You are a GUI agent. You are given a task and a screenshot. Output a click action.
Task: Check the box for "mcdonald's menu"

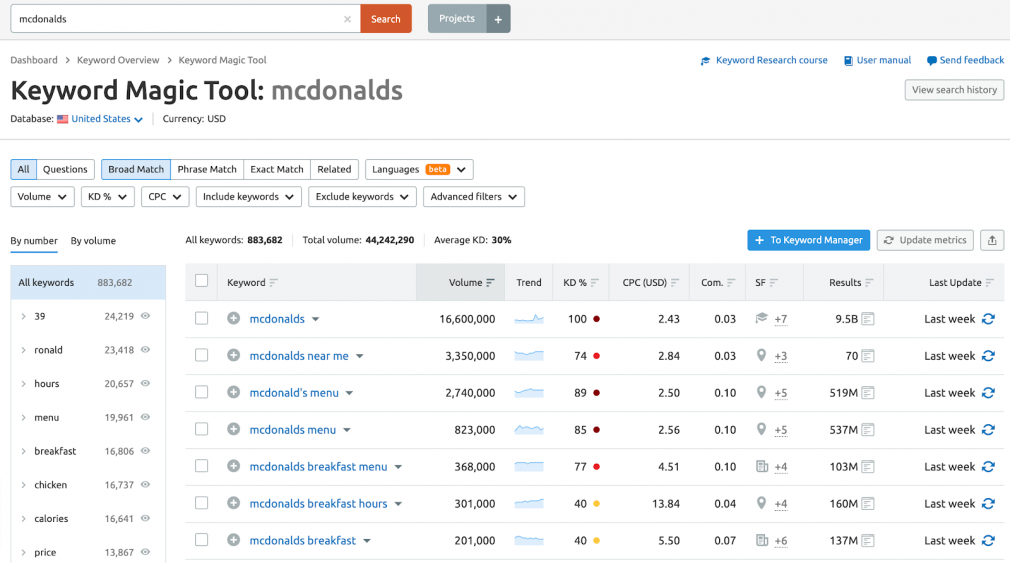click(202, 392)
